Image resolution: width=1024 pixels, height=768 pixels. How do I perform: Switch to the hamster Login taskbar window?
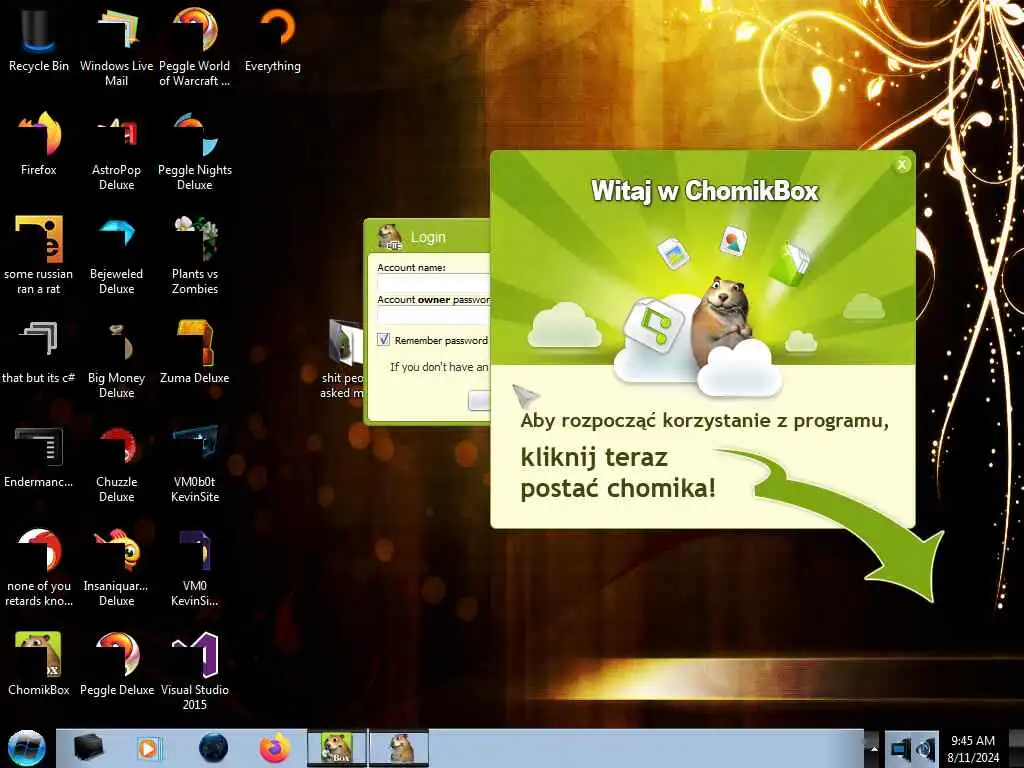pos(399,748)
